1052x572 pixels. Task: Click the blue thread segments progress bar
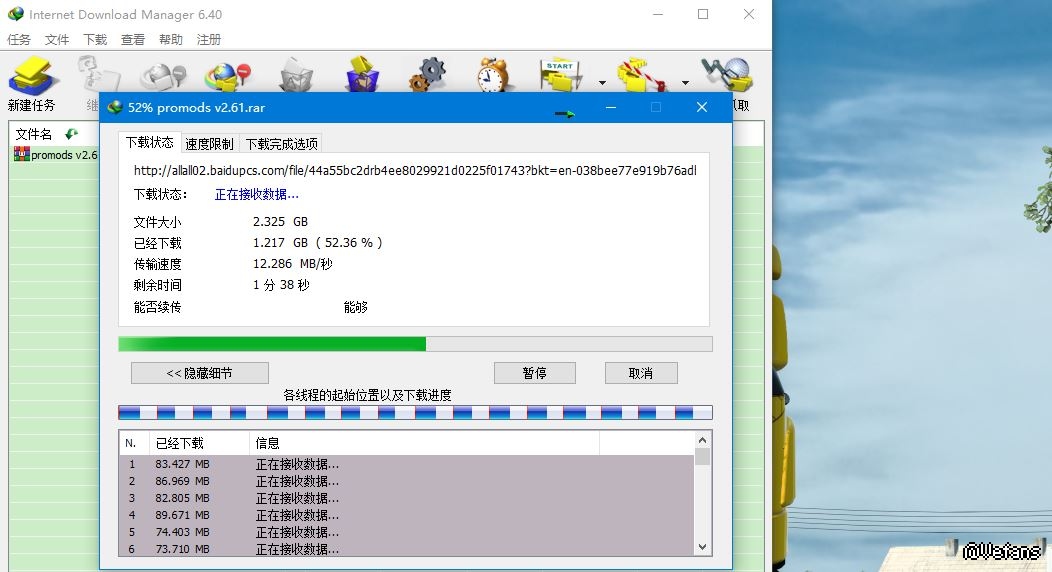tap(415, 412)
